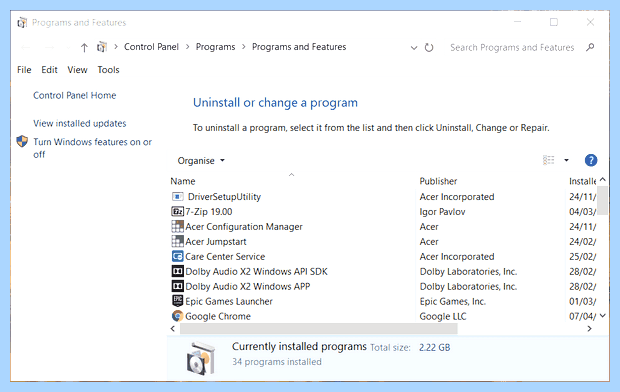Select the Care Center Service name
This screenshot has width=620, height=392.
(x=225, y=257)
